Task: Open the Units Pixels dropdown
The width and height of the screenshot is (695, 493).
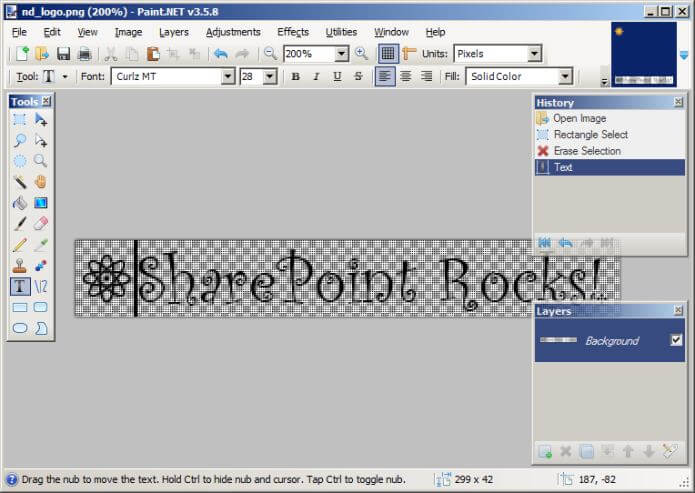Action: (535, 54)
